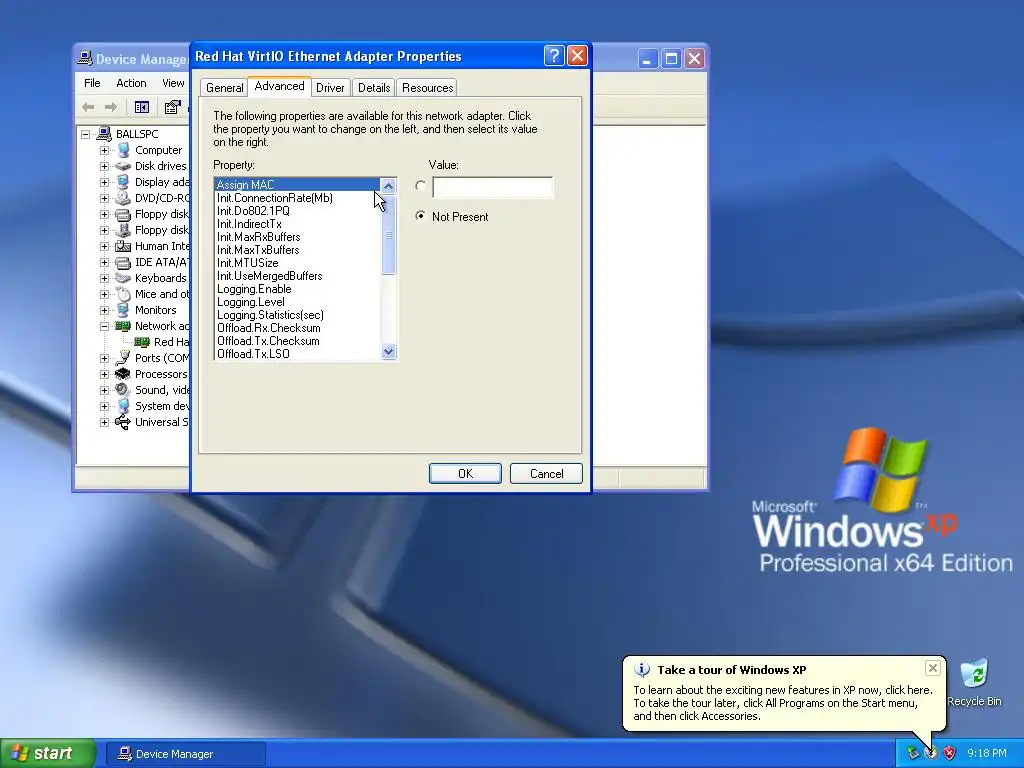Collapse the Network adapters node
The width and height of the screenshot is (1024, 768).
104,326
